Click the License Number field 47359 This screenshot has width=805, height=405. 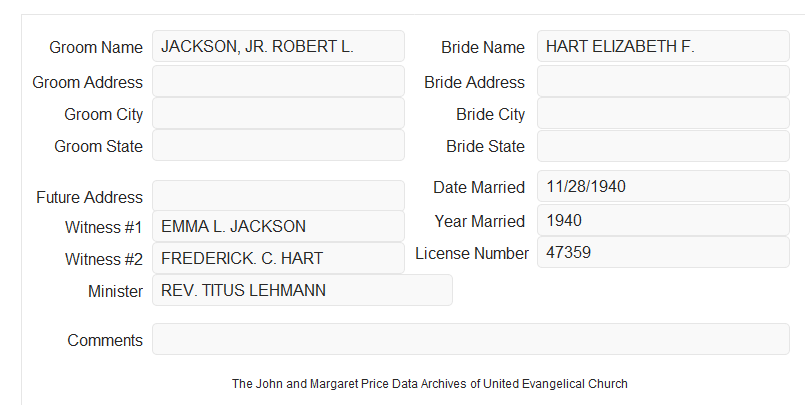click(663, 252)
